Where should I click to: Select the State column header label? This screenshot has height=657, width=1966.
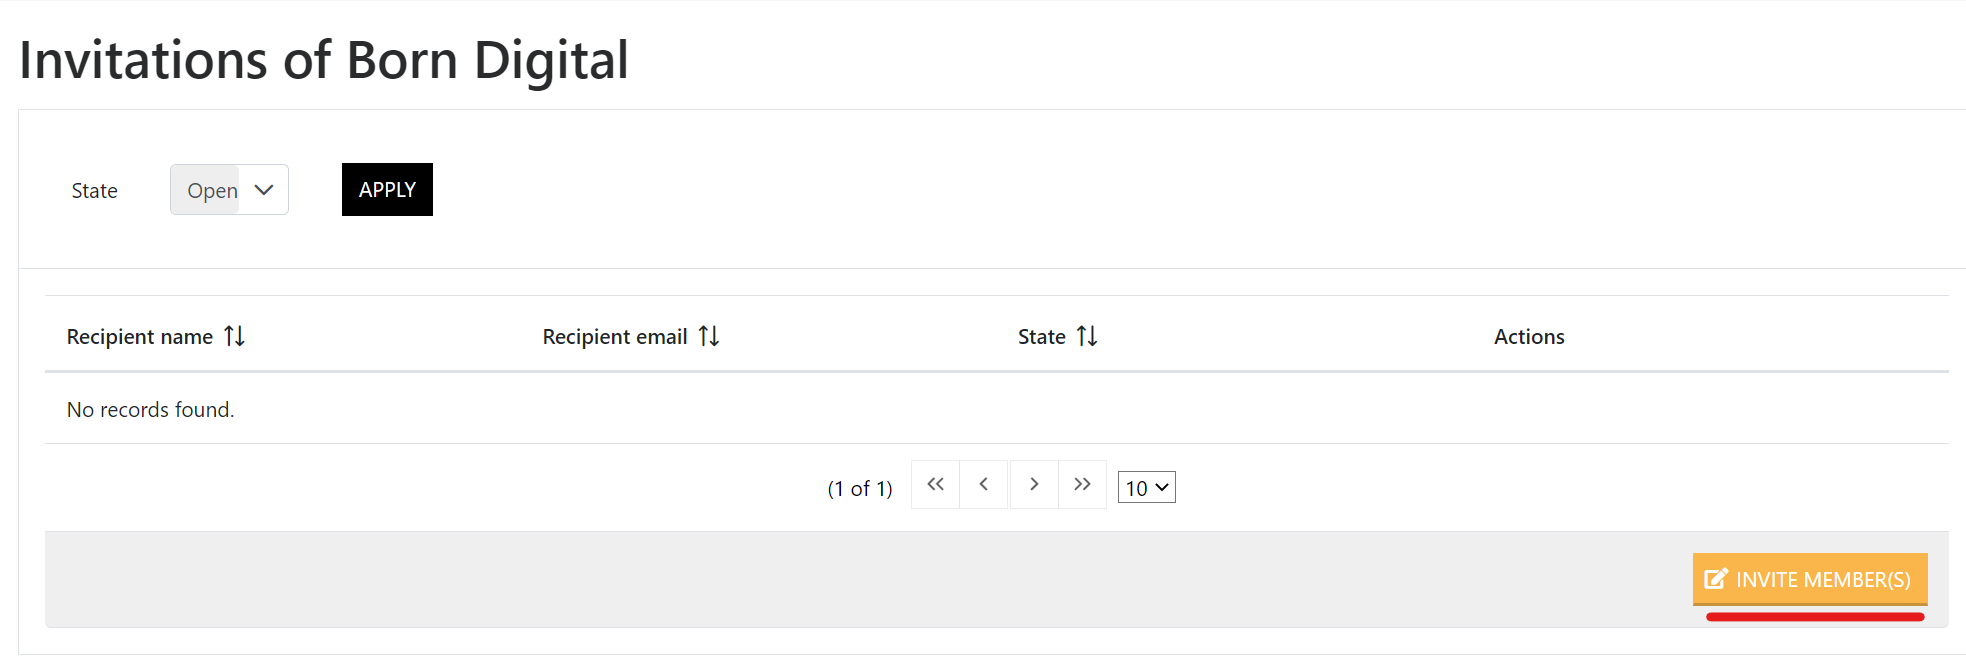click(x=1042, y=337)
